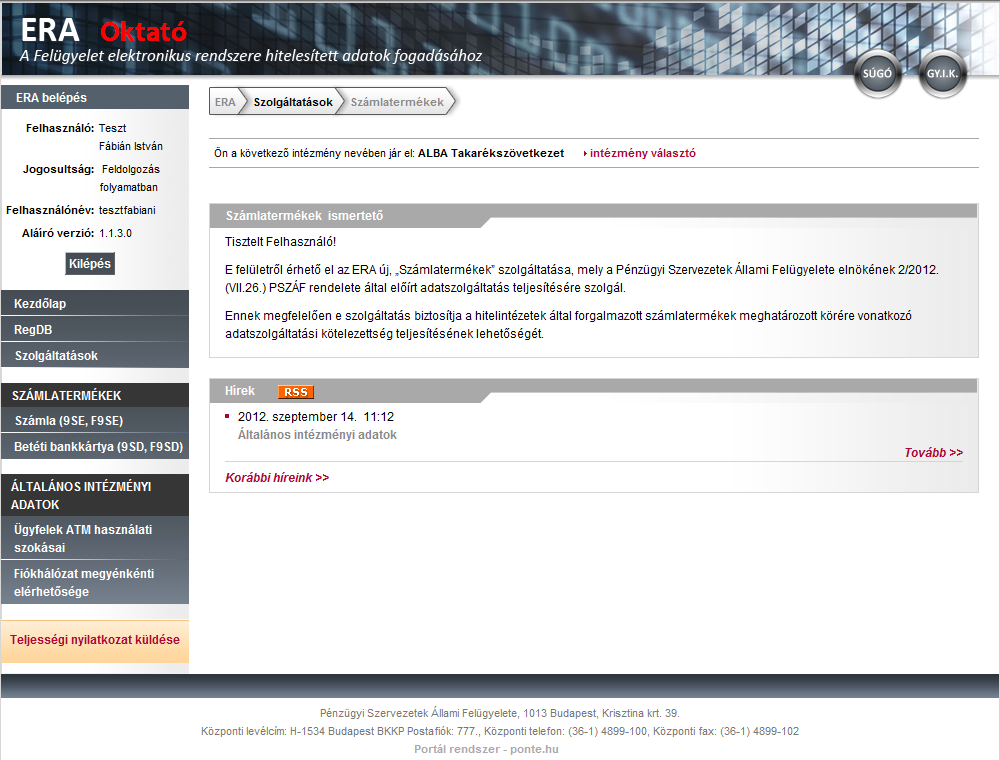The width and height of the screenshot is (1000, 760).
Task: Open Szolgáltatások in the sidebar menu
Action: tap(95, 356)
